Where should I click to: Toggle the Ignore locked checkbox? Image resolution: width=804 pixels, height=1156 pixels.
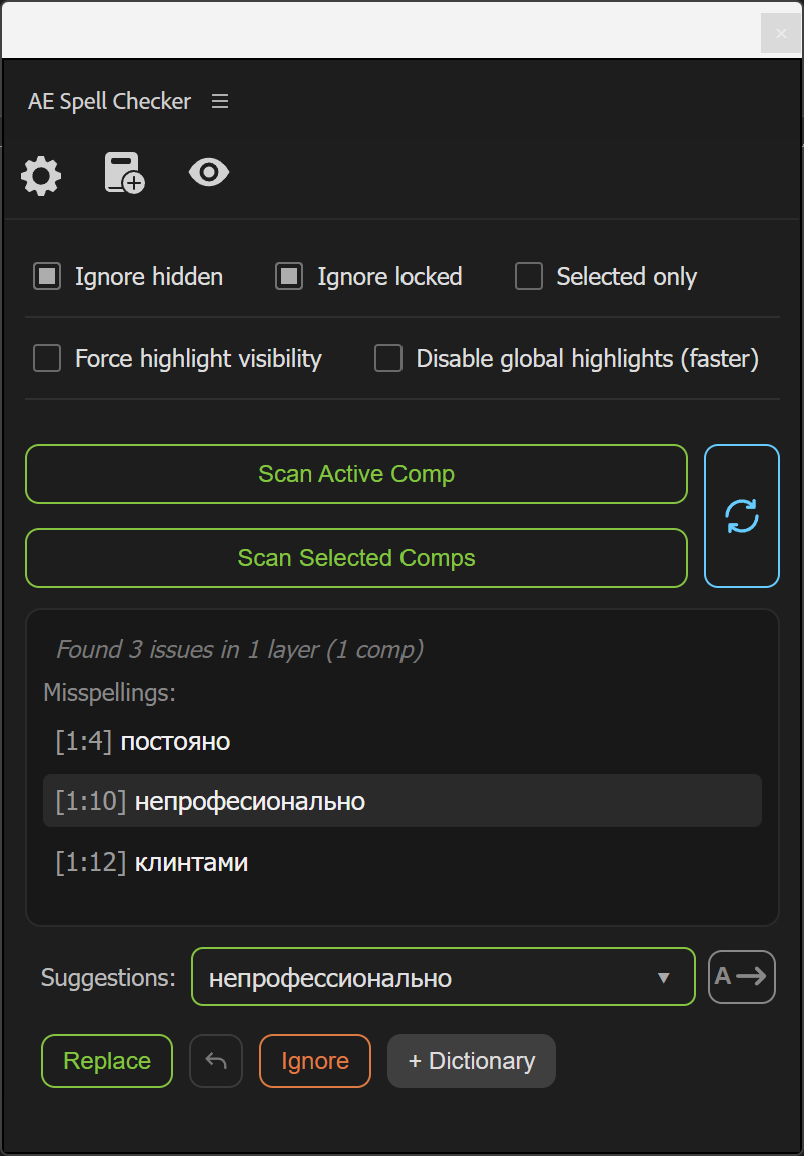(x=289, y=276)
